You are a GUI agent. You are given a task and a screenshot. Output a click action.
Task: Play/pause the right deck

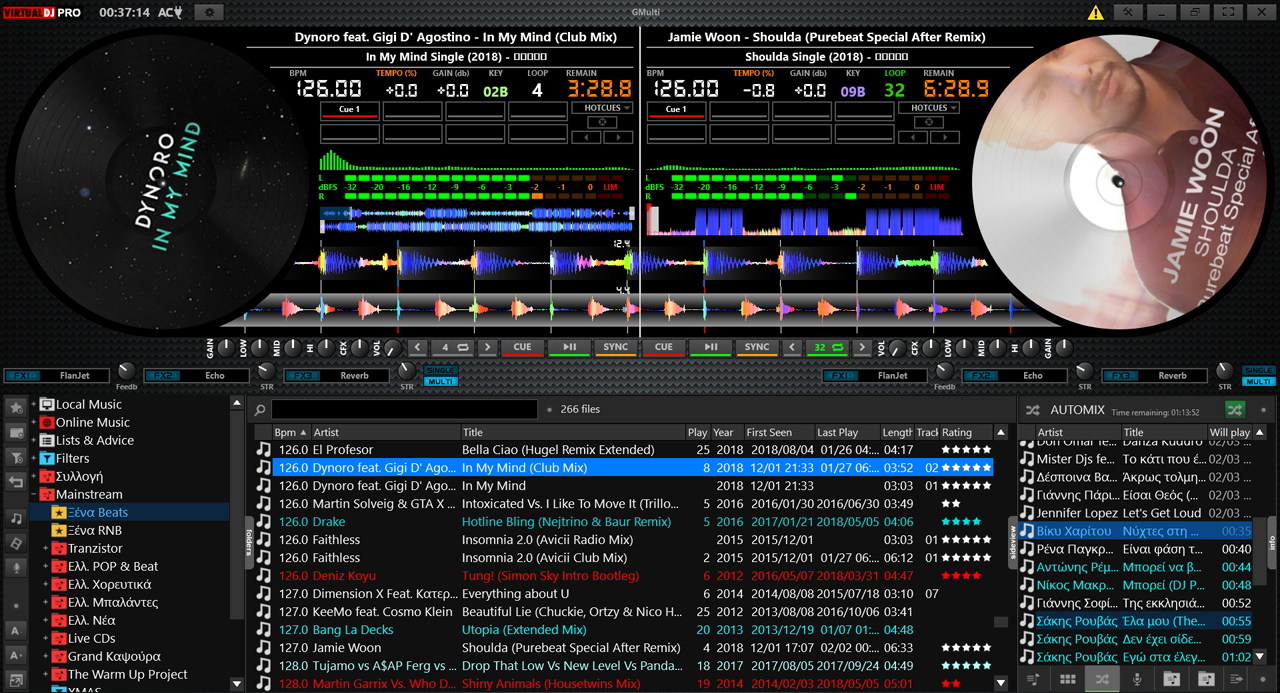[x=710, y=348]
